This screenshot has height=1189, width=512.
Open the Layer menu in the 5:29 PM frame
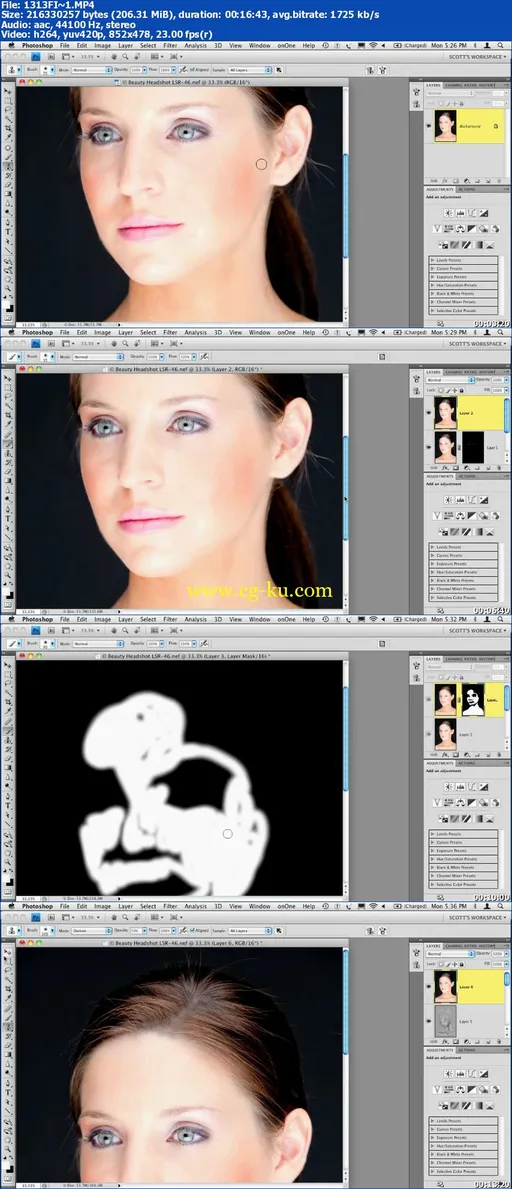pos(125,332)
